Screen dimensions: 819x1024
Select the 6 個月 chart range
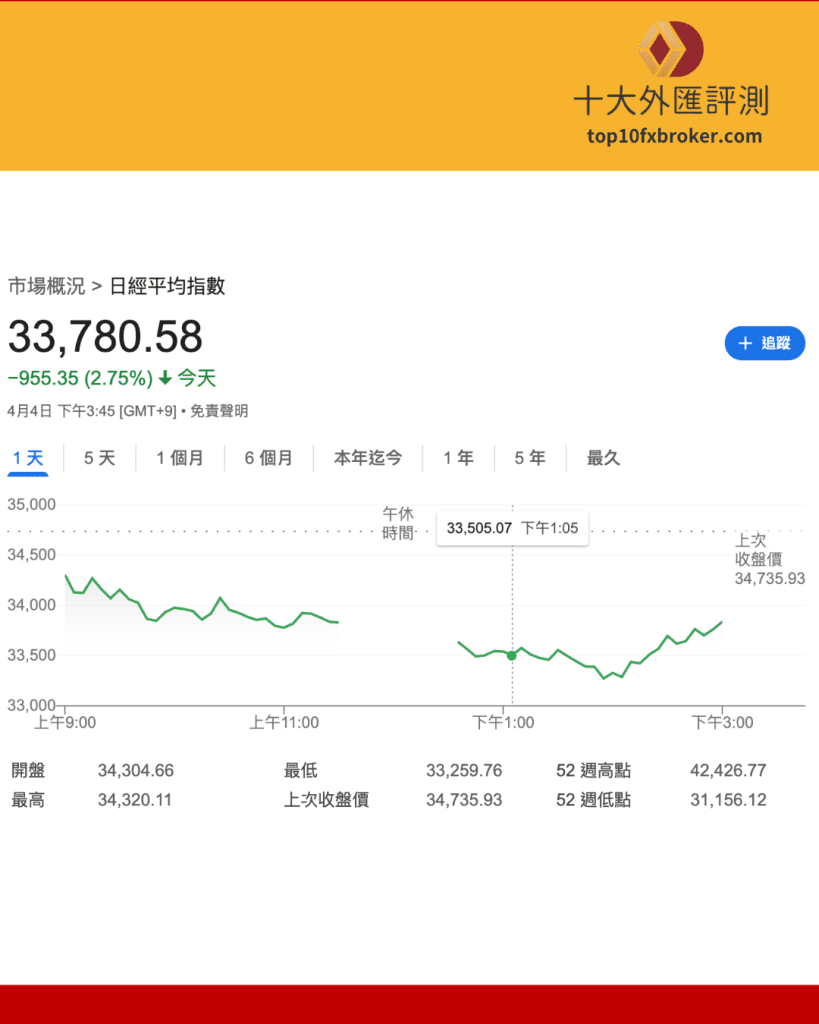268,458
